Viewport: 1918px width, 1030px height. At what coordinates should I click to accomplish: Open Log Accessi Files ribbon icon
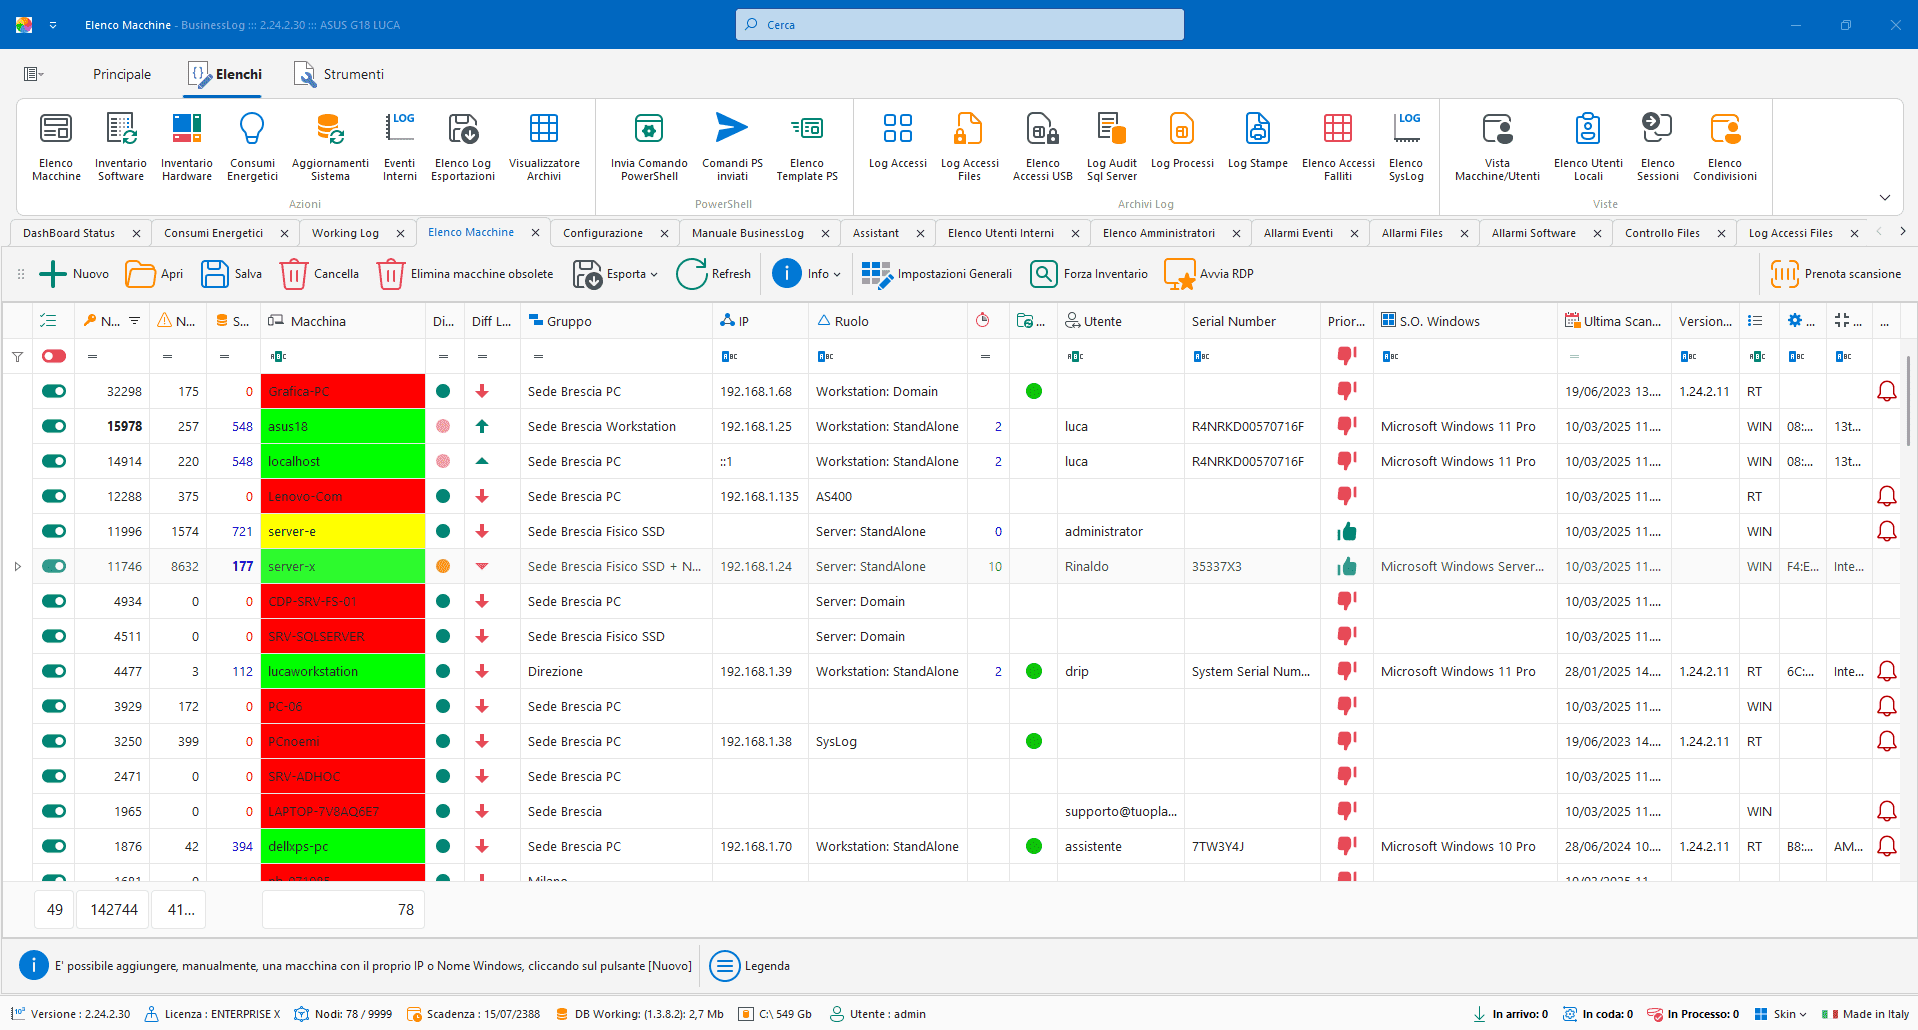coord(969,147)
